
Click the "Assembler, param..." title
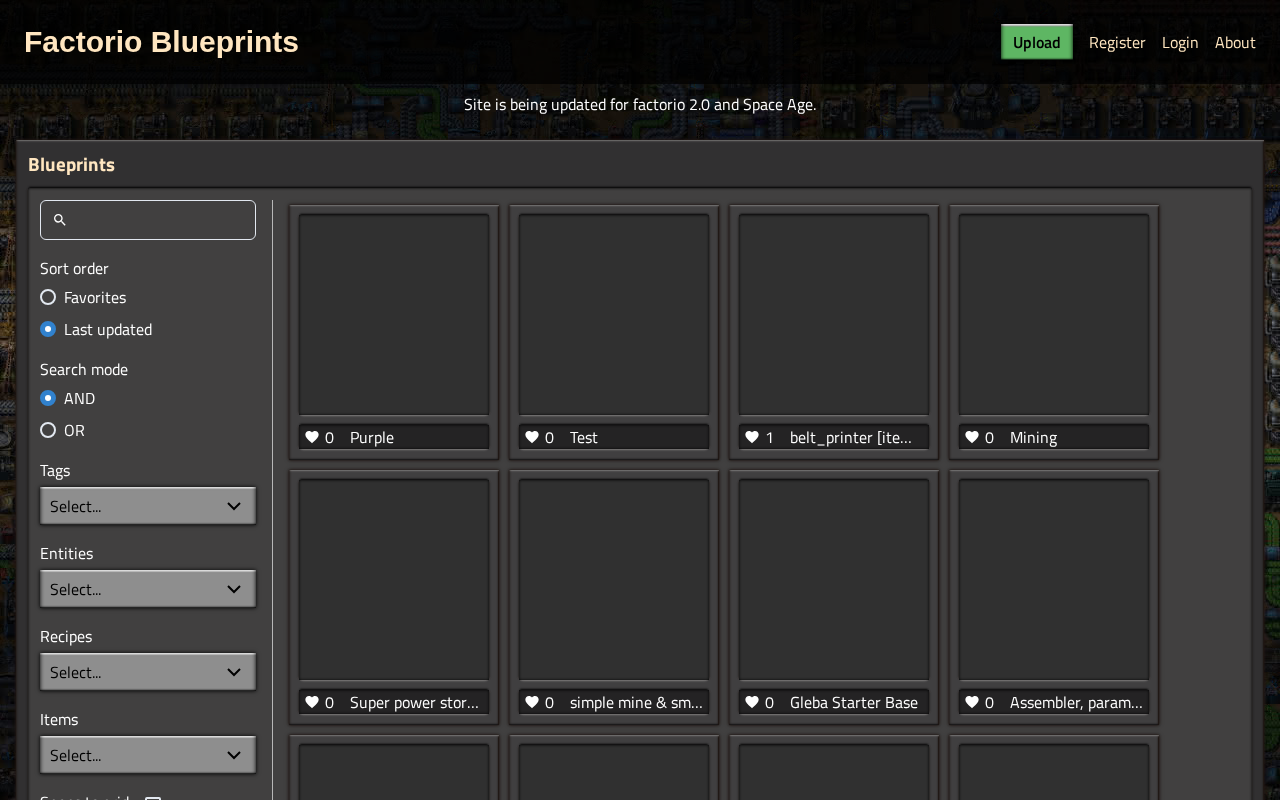[x=1076, y=702]
